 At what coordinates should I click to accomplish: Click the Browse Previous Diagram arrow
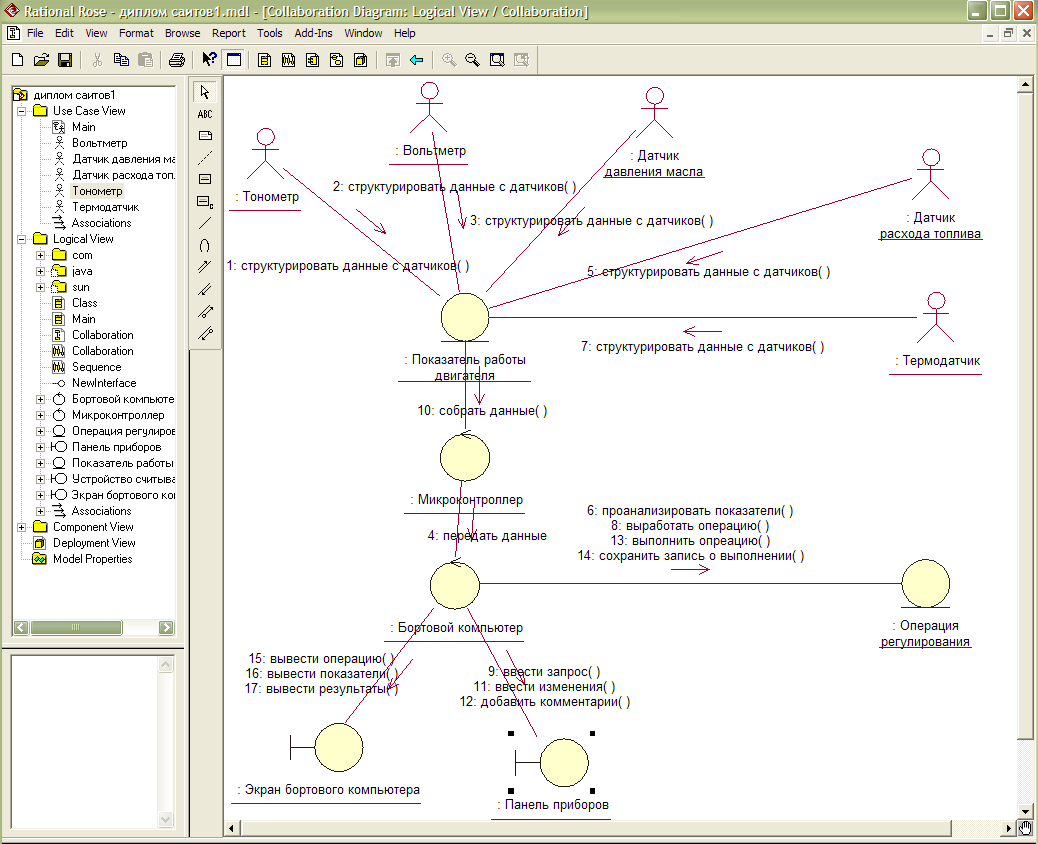click(x=416, y=60)
